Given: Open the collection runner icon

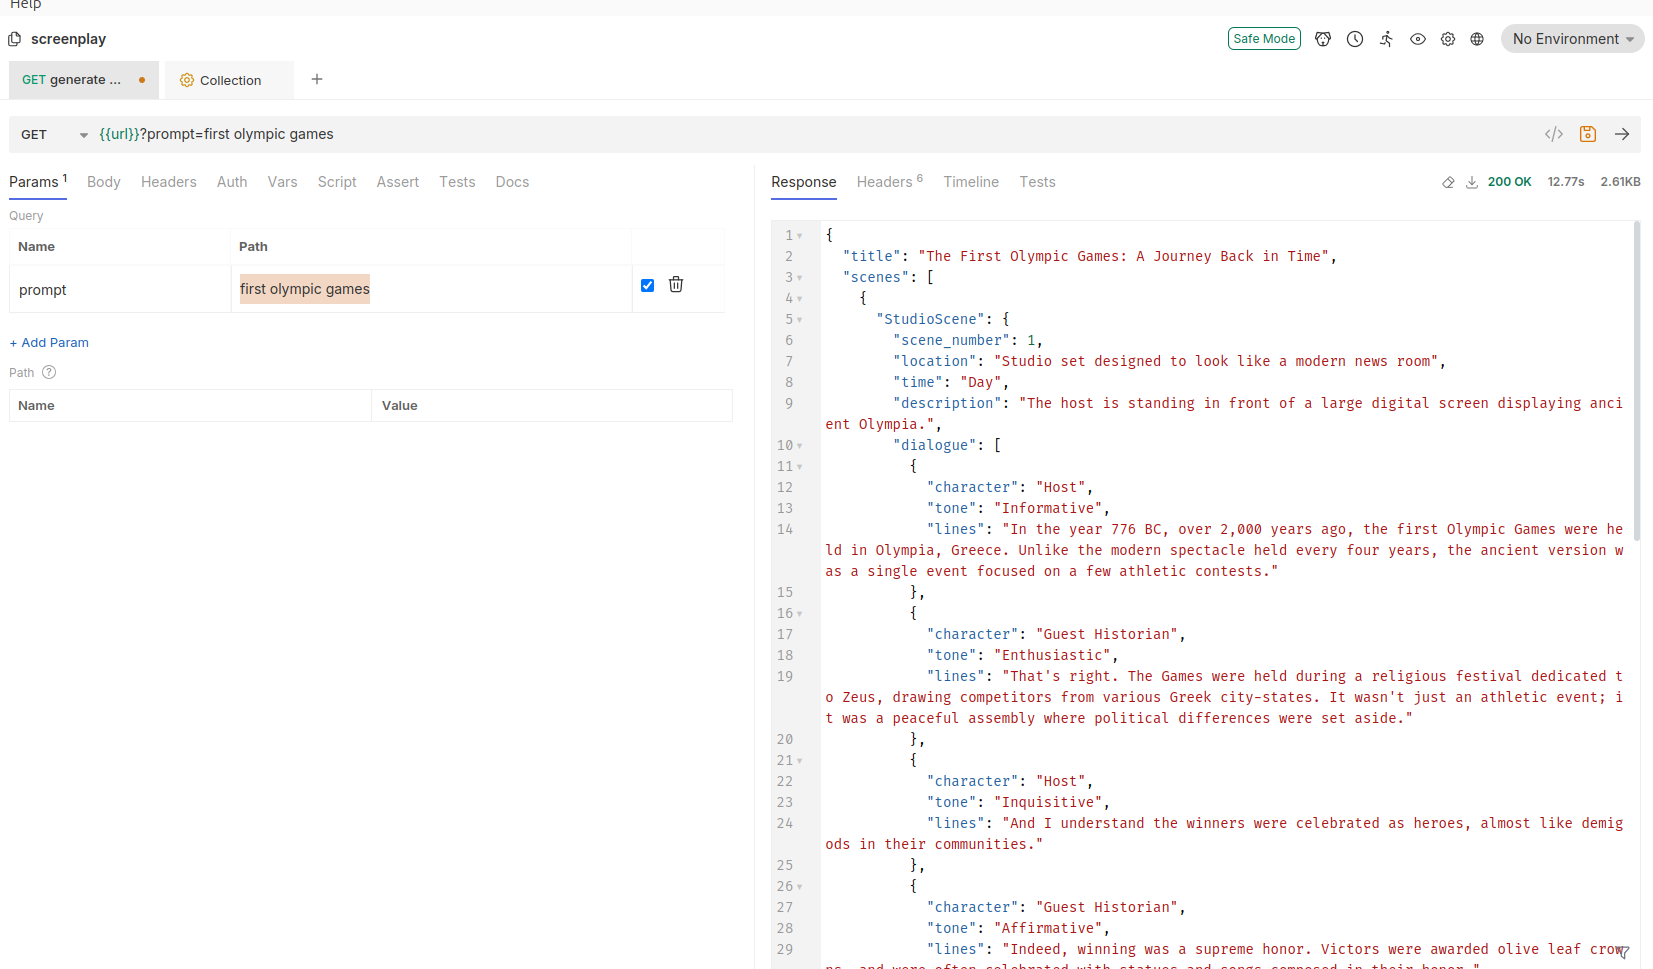Looking at the screenshot, I should (1386, 39).
